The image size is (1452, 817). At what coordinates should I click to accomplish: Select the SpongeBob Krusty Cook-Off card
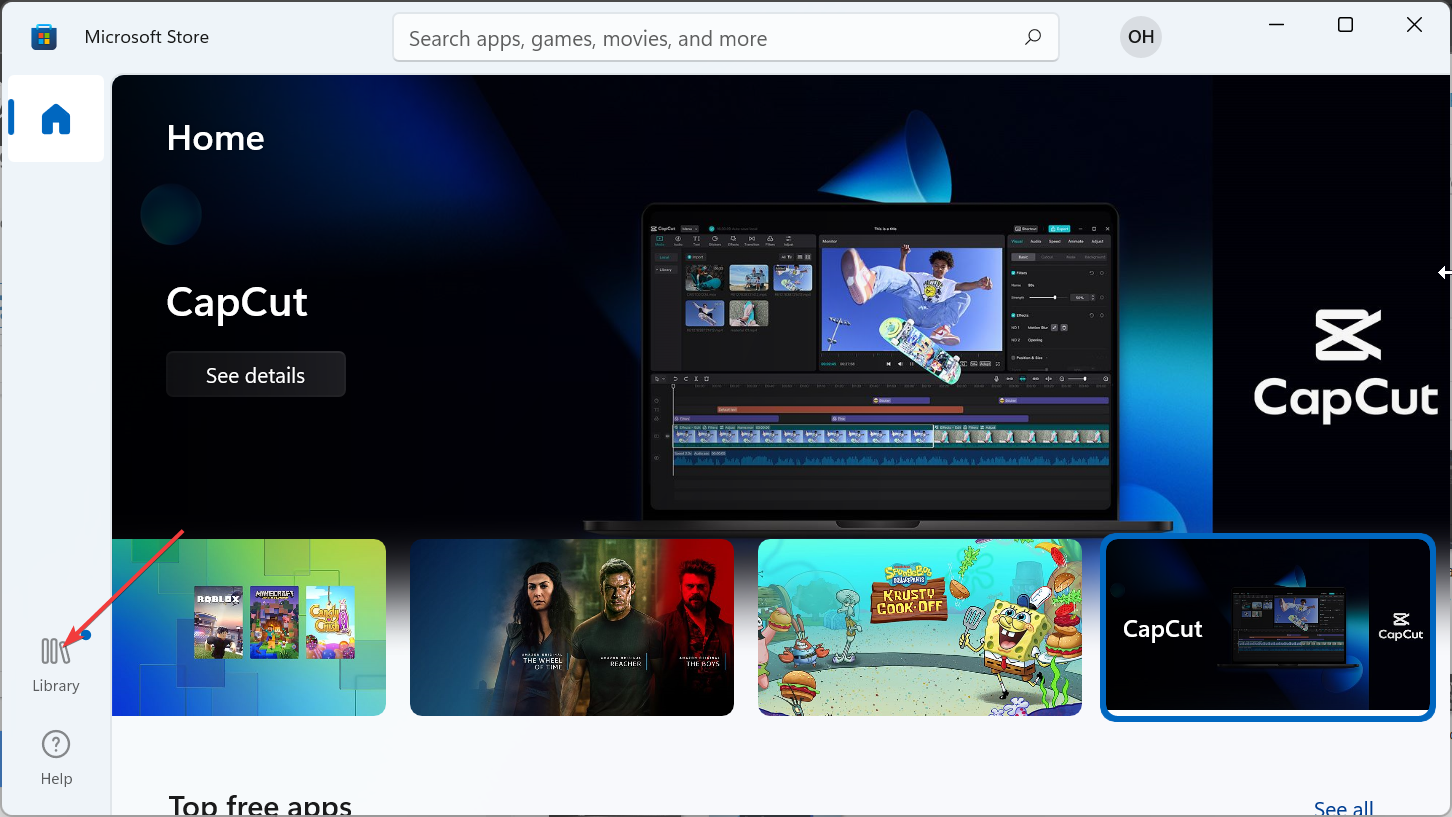(x=920, y=627)
